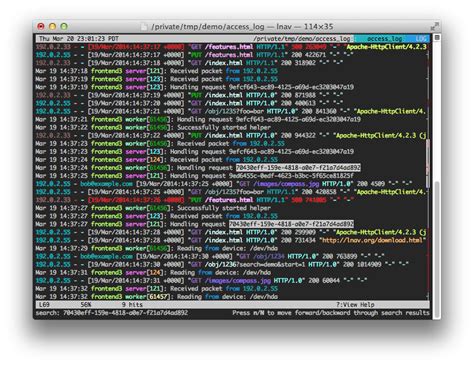Image resolution: width=474 pixels, height=365 pixels.
Task: Click the 'LOG' view indicator in top bar
Action: click(421, 39)
